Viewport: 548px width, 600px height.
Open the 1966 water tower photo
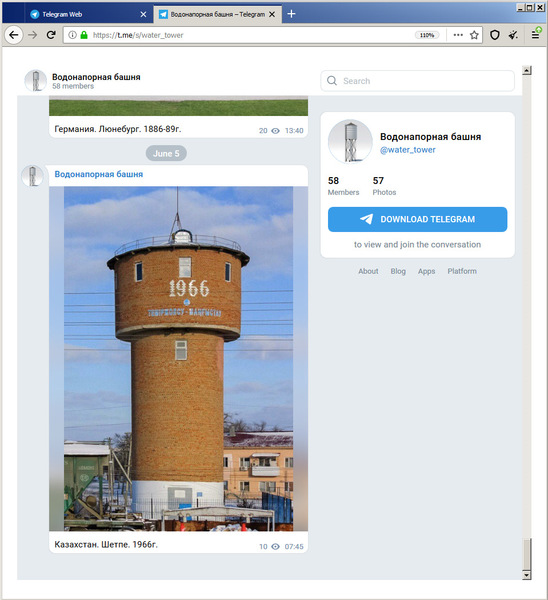click(x=178, y=359)
